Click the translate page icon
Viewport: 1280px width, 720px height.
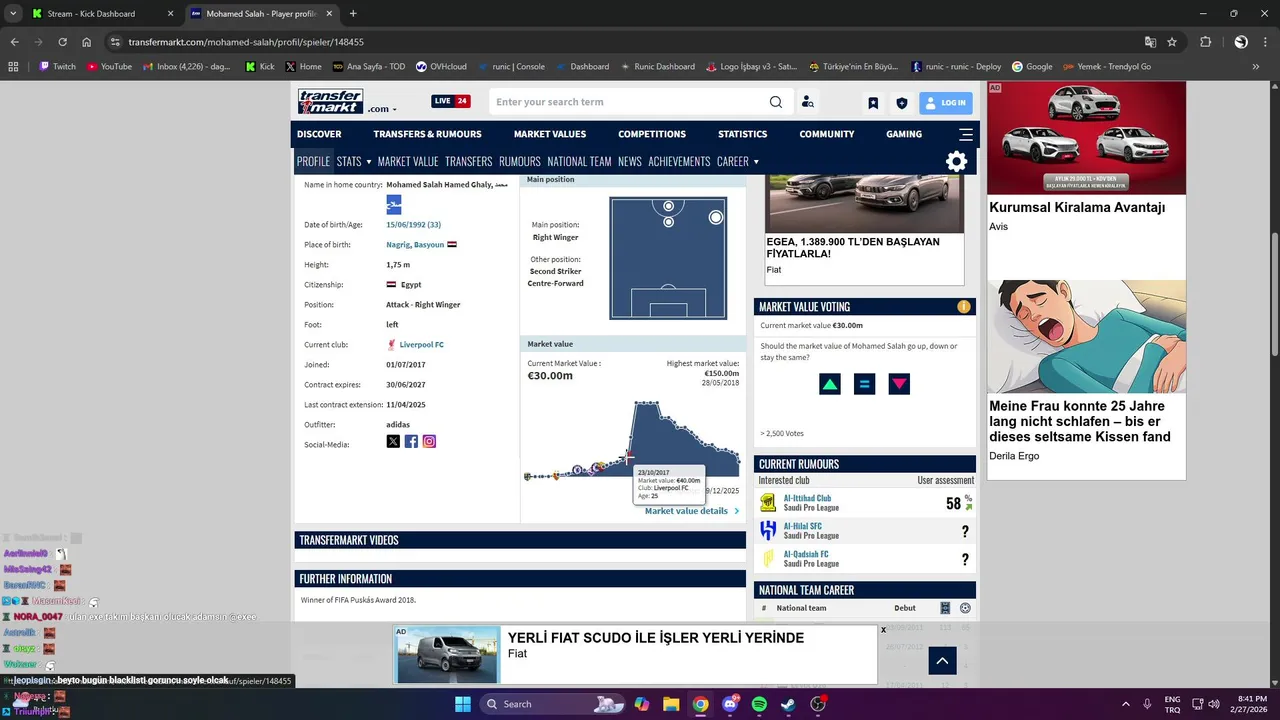(x=1150, y=42)
